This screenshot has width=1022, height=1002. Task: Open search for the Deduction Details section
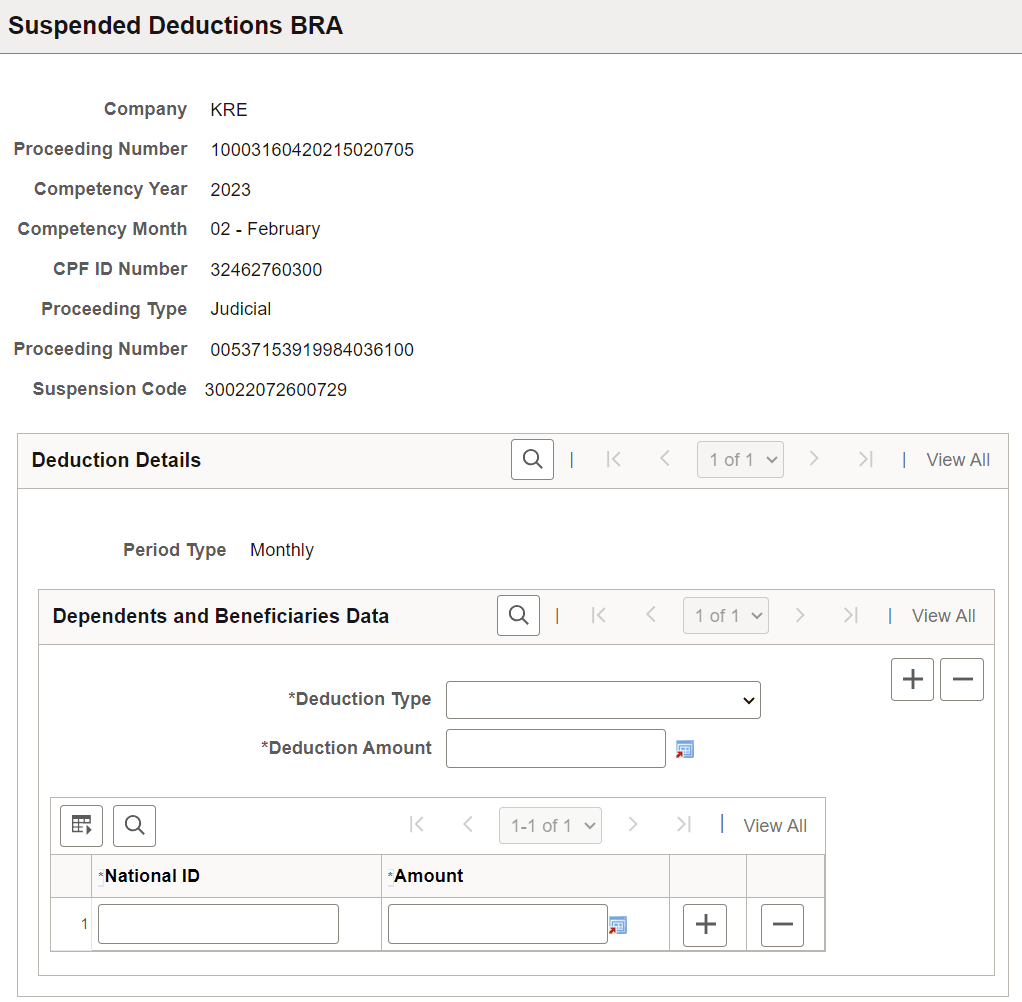(x=532, y=459)
